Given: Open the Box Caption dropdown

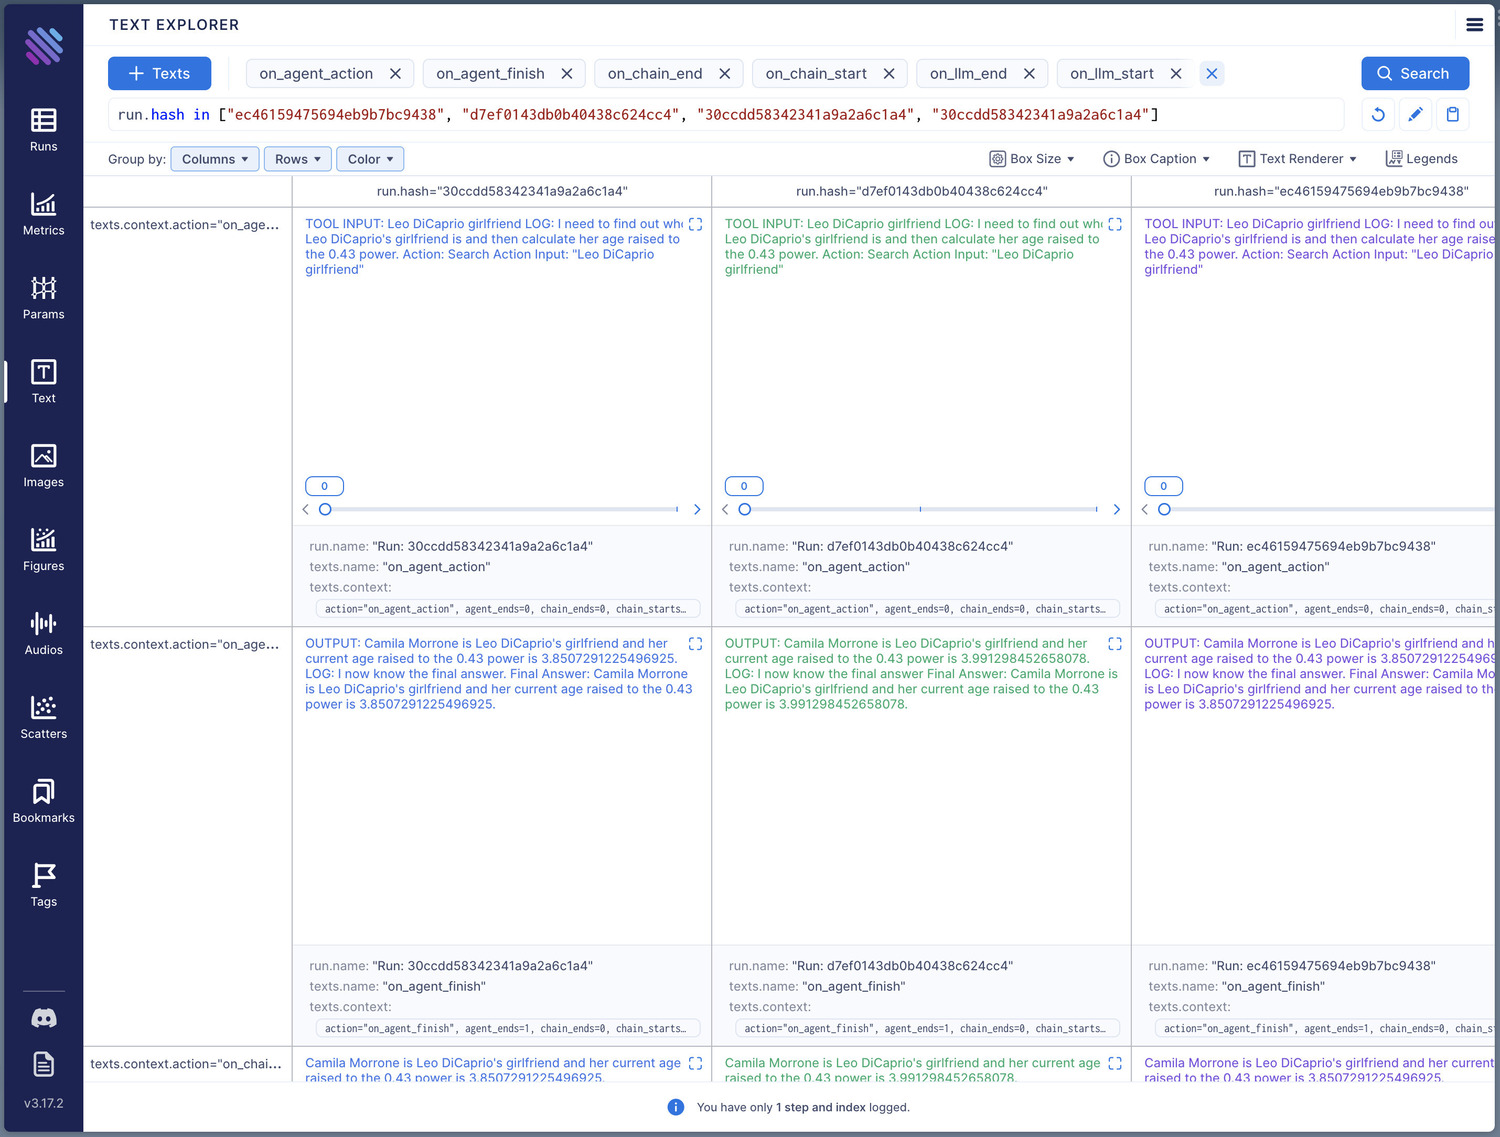Looking at the screenshot, I should 1156,159.
